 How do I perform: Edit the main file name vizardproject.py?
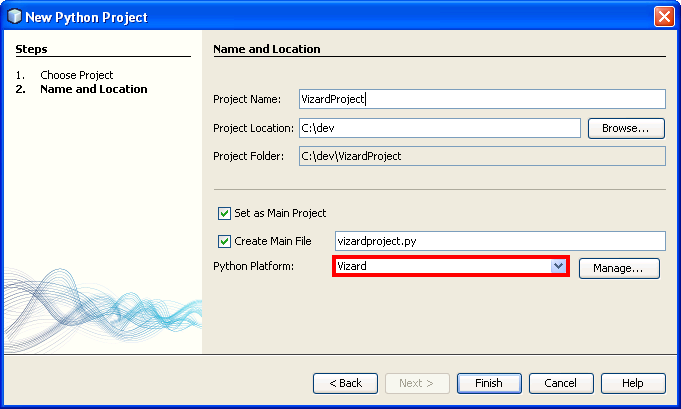500,241
